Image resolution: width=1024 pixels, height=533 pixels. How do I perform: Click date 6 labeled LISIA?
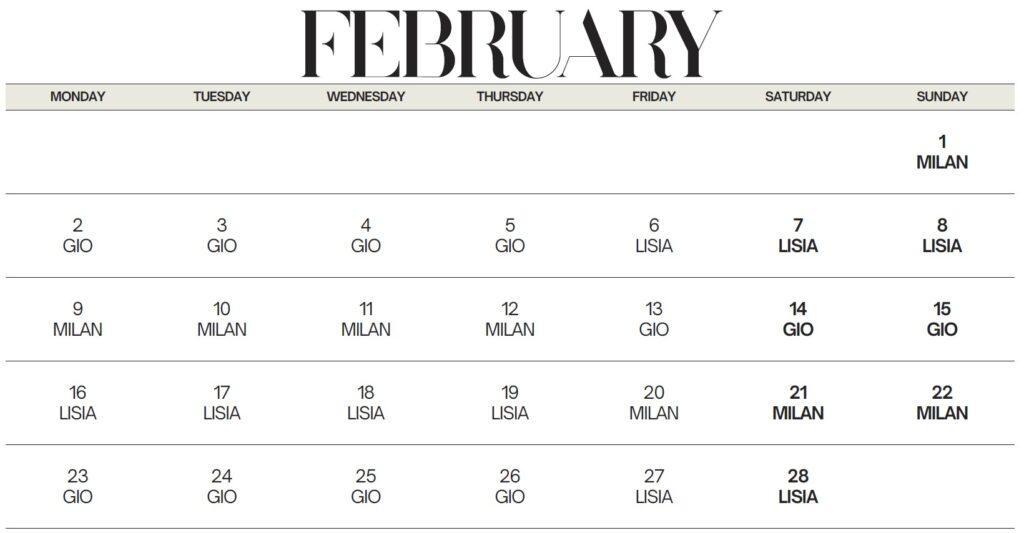click(654, 236)
